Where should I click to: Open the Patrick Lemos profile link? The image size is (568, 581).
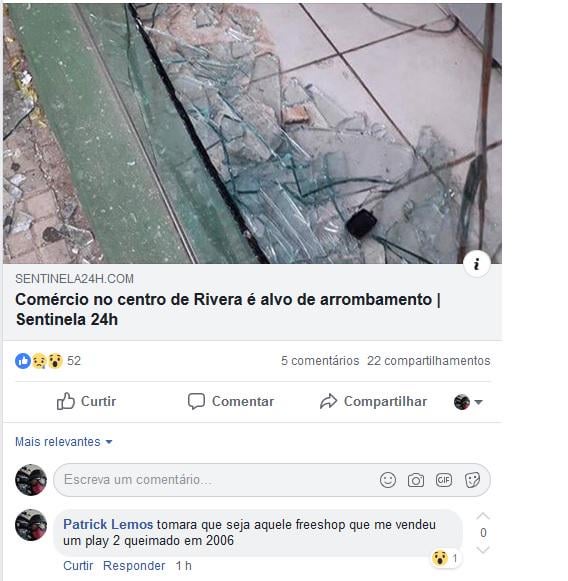[108, 524]
